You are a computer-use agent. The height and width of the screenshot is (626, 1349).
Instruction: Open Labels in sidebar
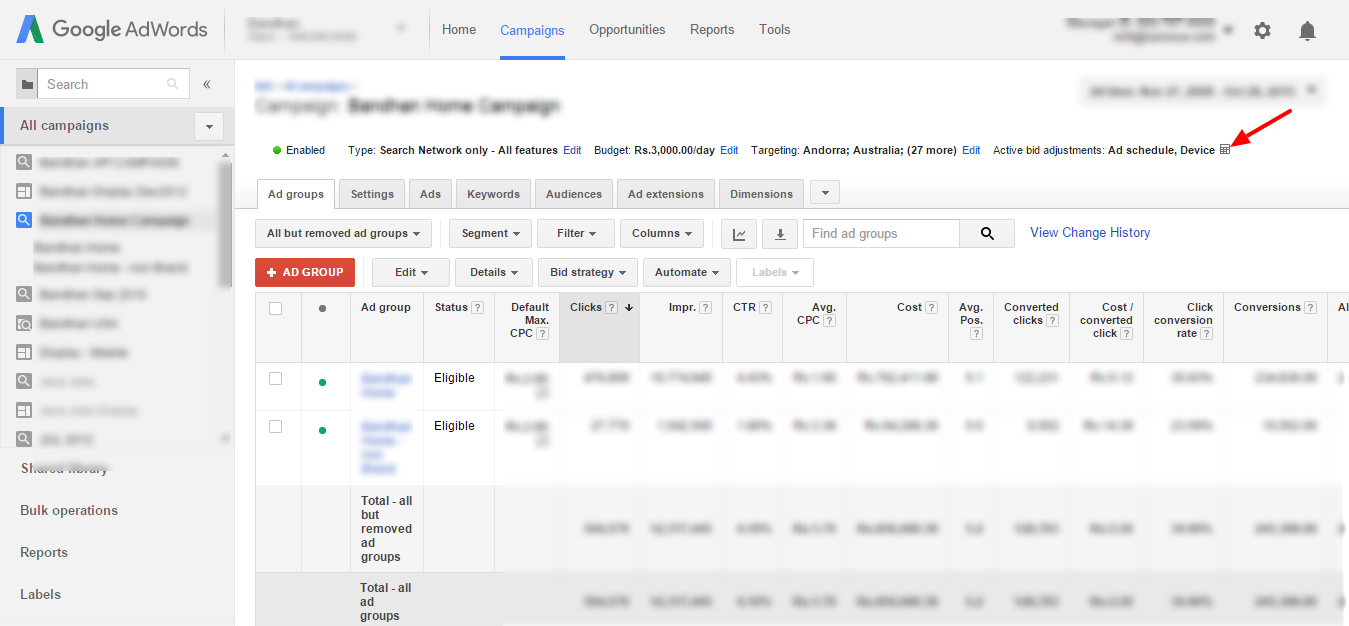[40, 595]
